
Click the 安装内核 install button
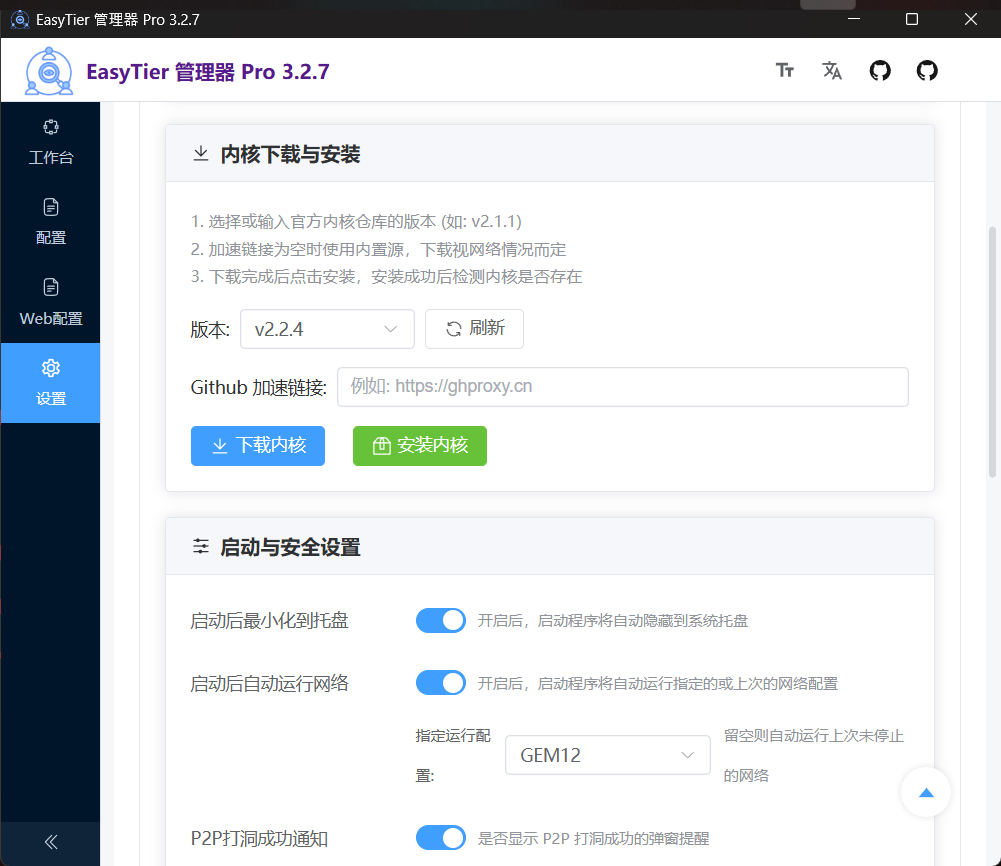click(419, 446)
